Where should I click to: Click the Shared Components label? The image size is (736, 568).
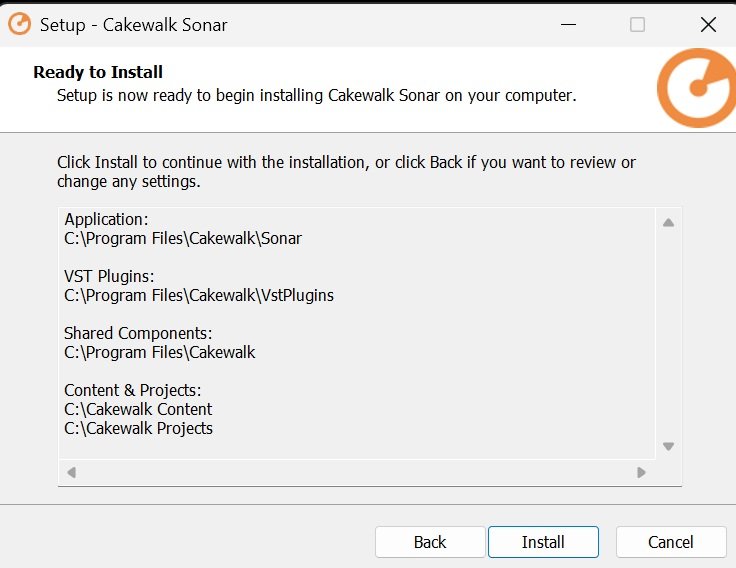138,333
